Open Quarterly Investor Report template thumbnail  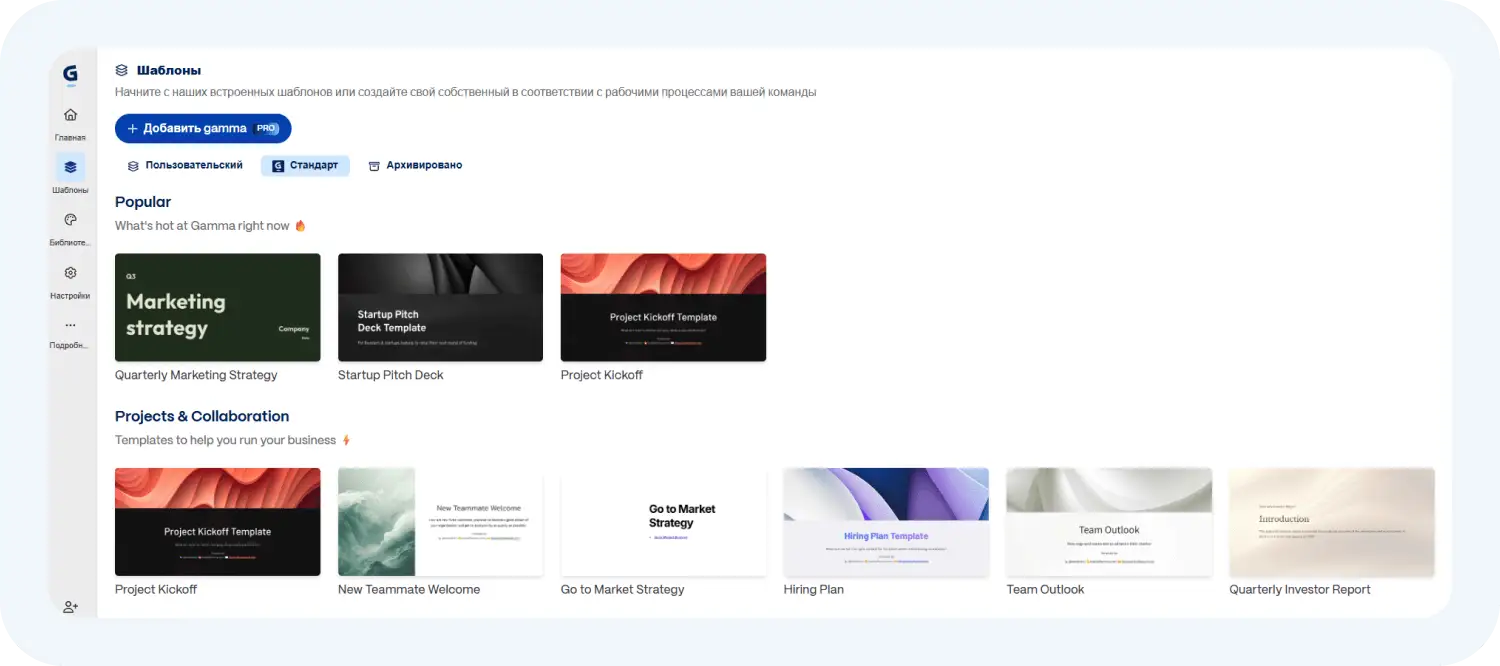click(1332, 522)
